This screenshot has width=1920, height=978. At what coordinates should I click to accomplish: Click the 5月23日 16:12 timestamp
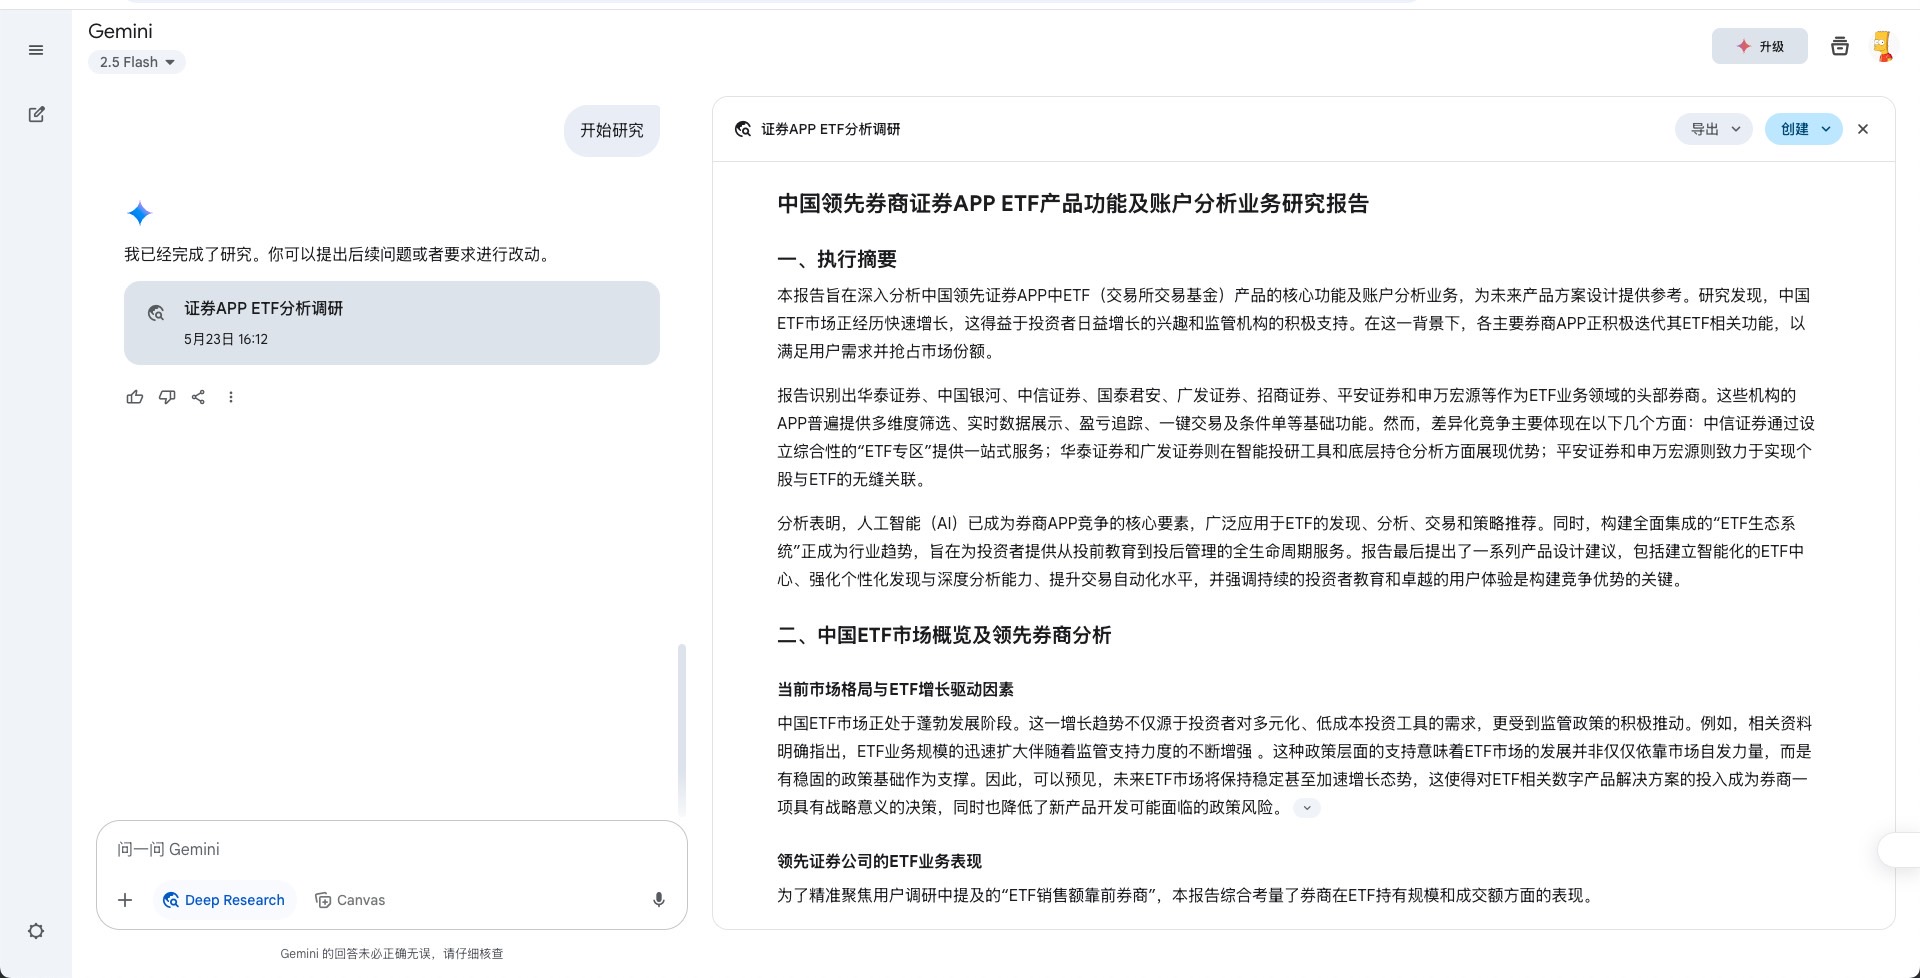226,339
